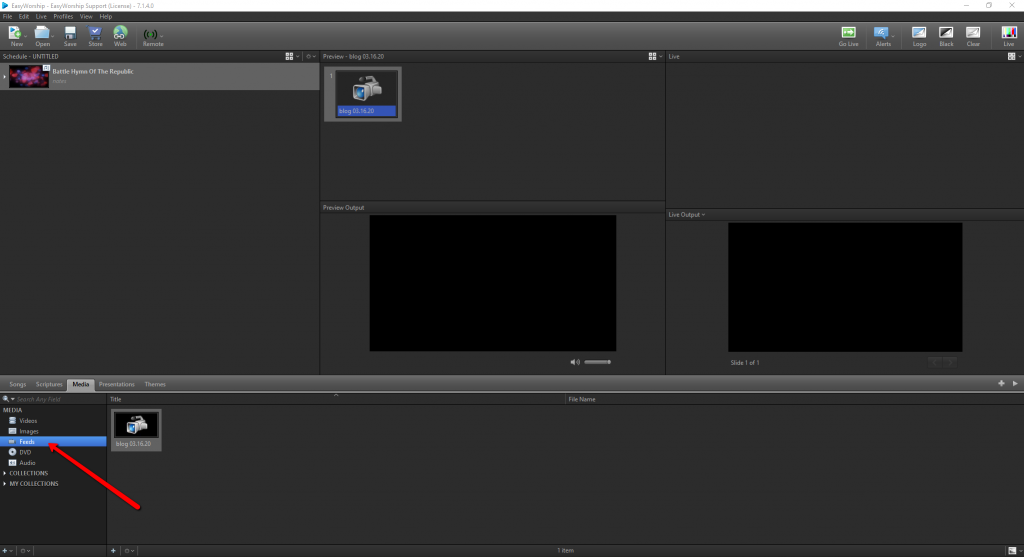Click the Preview Output volume speaker icon
Screen dimensions: 1024x557
tap(575, 362)
